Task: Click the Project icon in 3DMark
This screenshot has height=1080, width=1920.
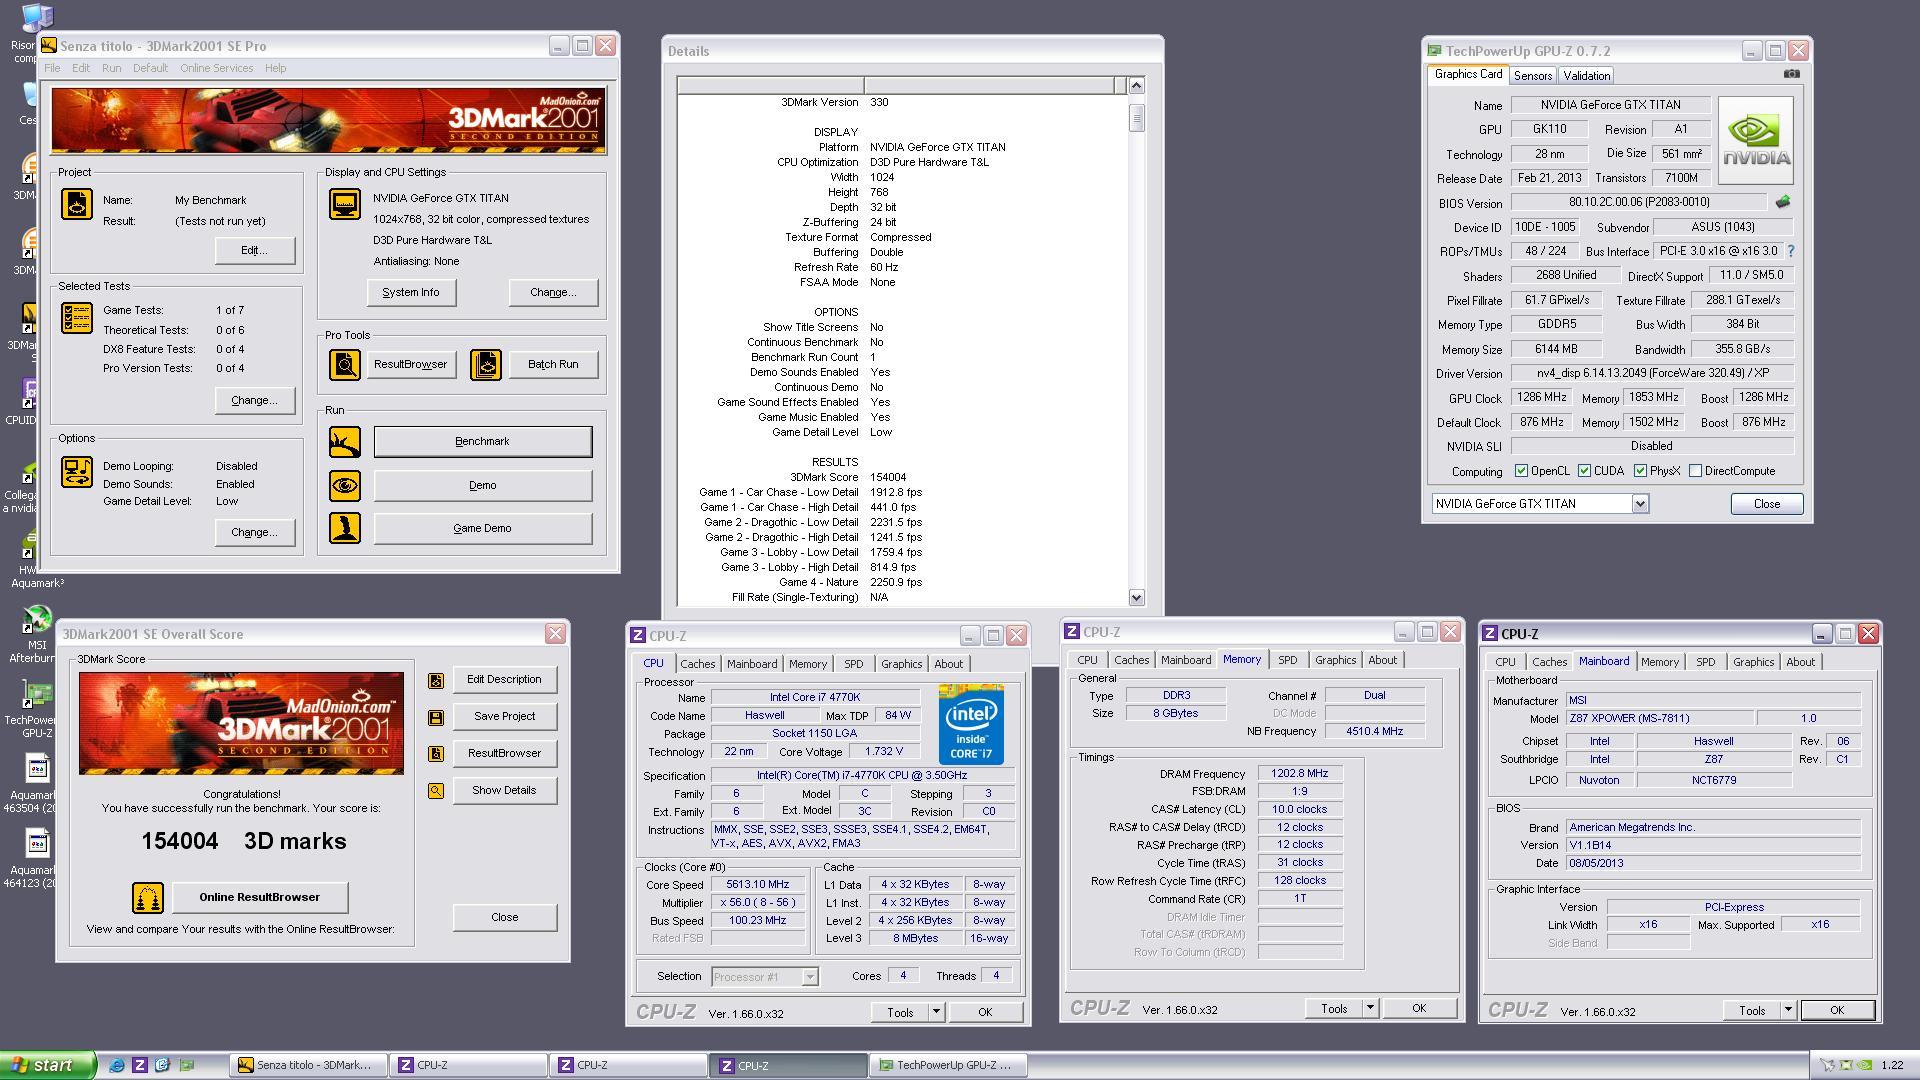Action: coord(77,203)
